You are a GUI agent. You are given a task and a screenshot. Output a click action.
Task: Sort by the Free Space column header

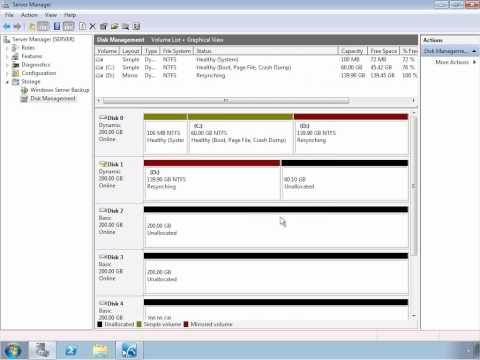tap(384, 51)
